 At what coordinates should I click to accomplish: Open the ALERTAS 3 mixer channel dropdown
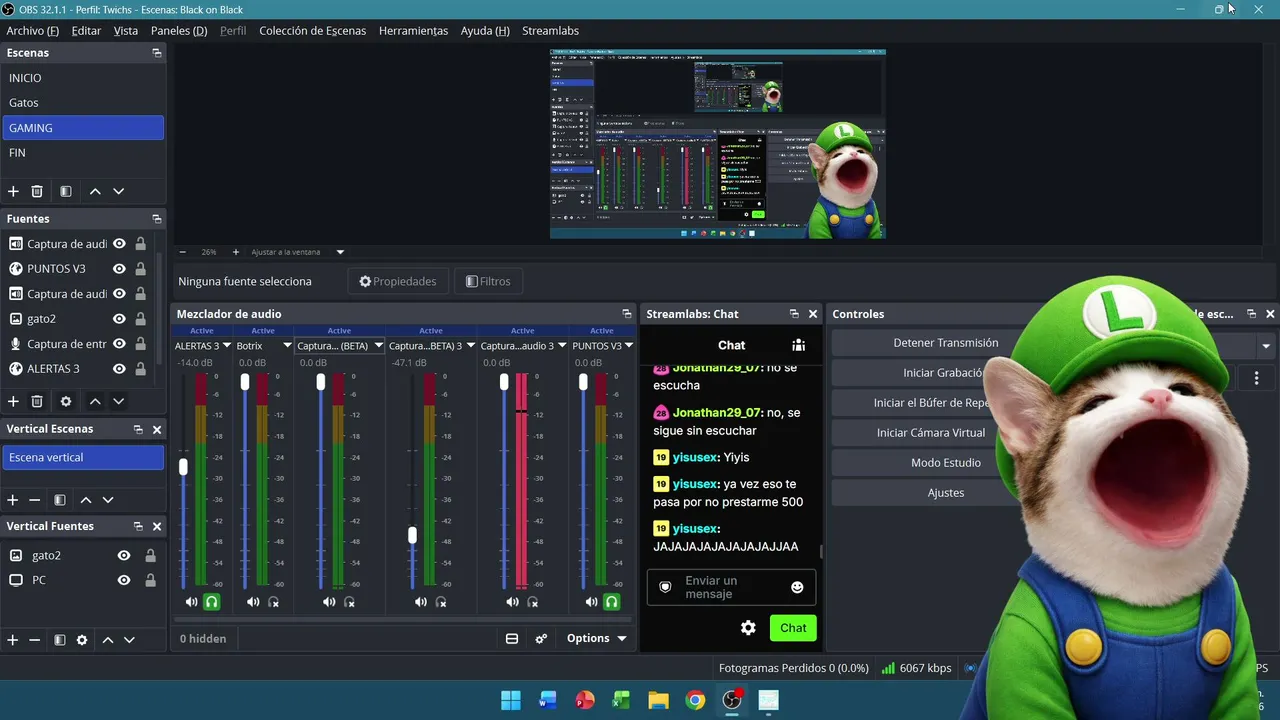[226, 346]
